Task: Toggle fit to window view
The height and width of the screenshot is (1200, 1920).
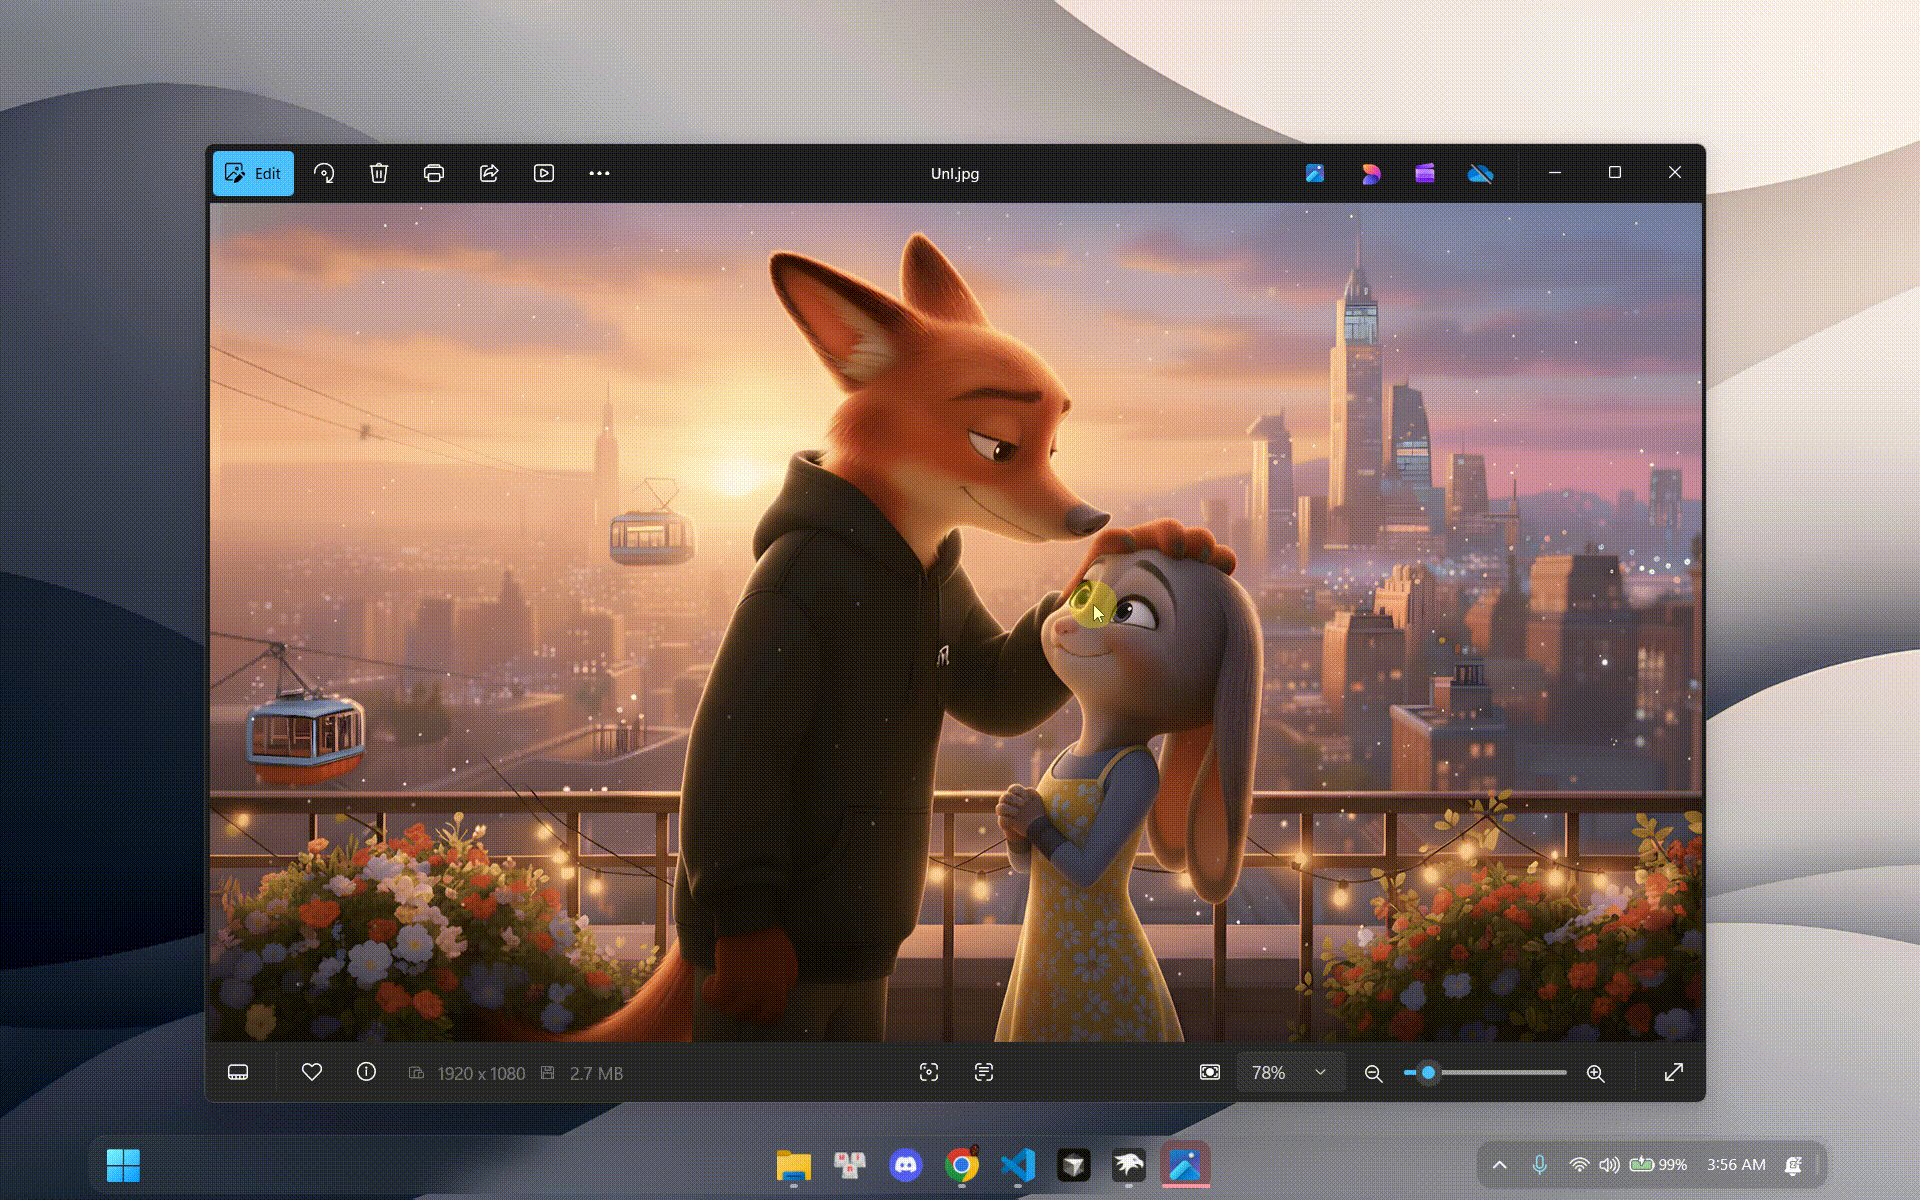Action: [1210, 1072]
